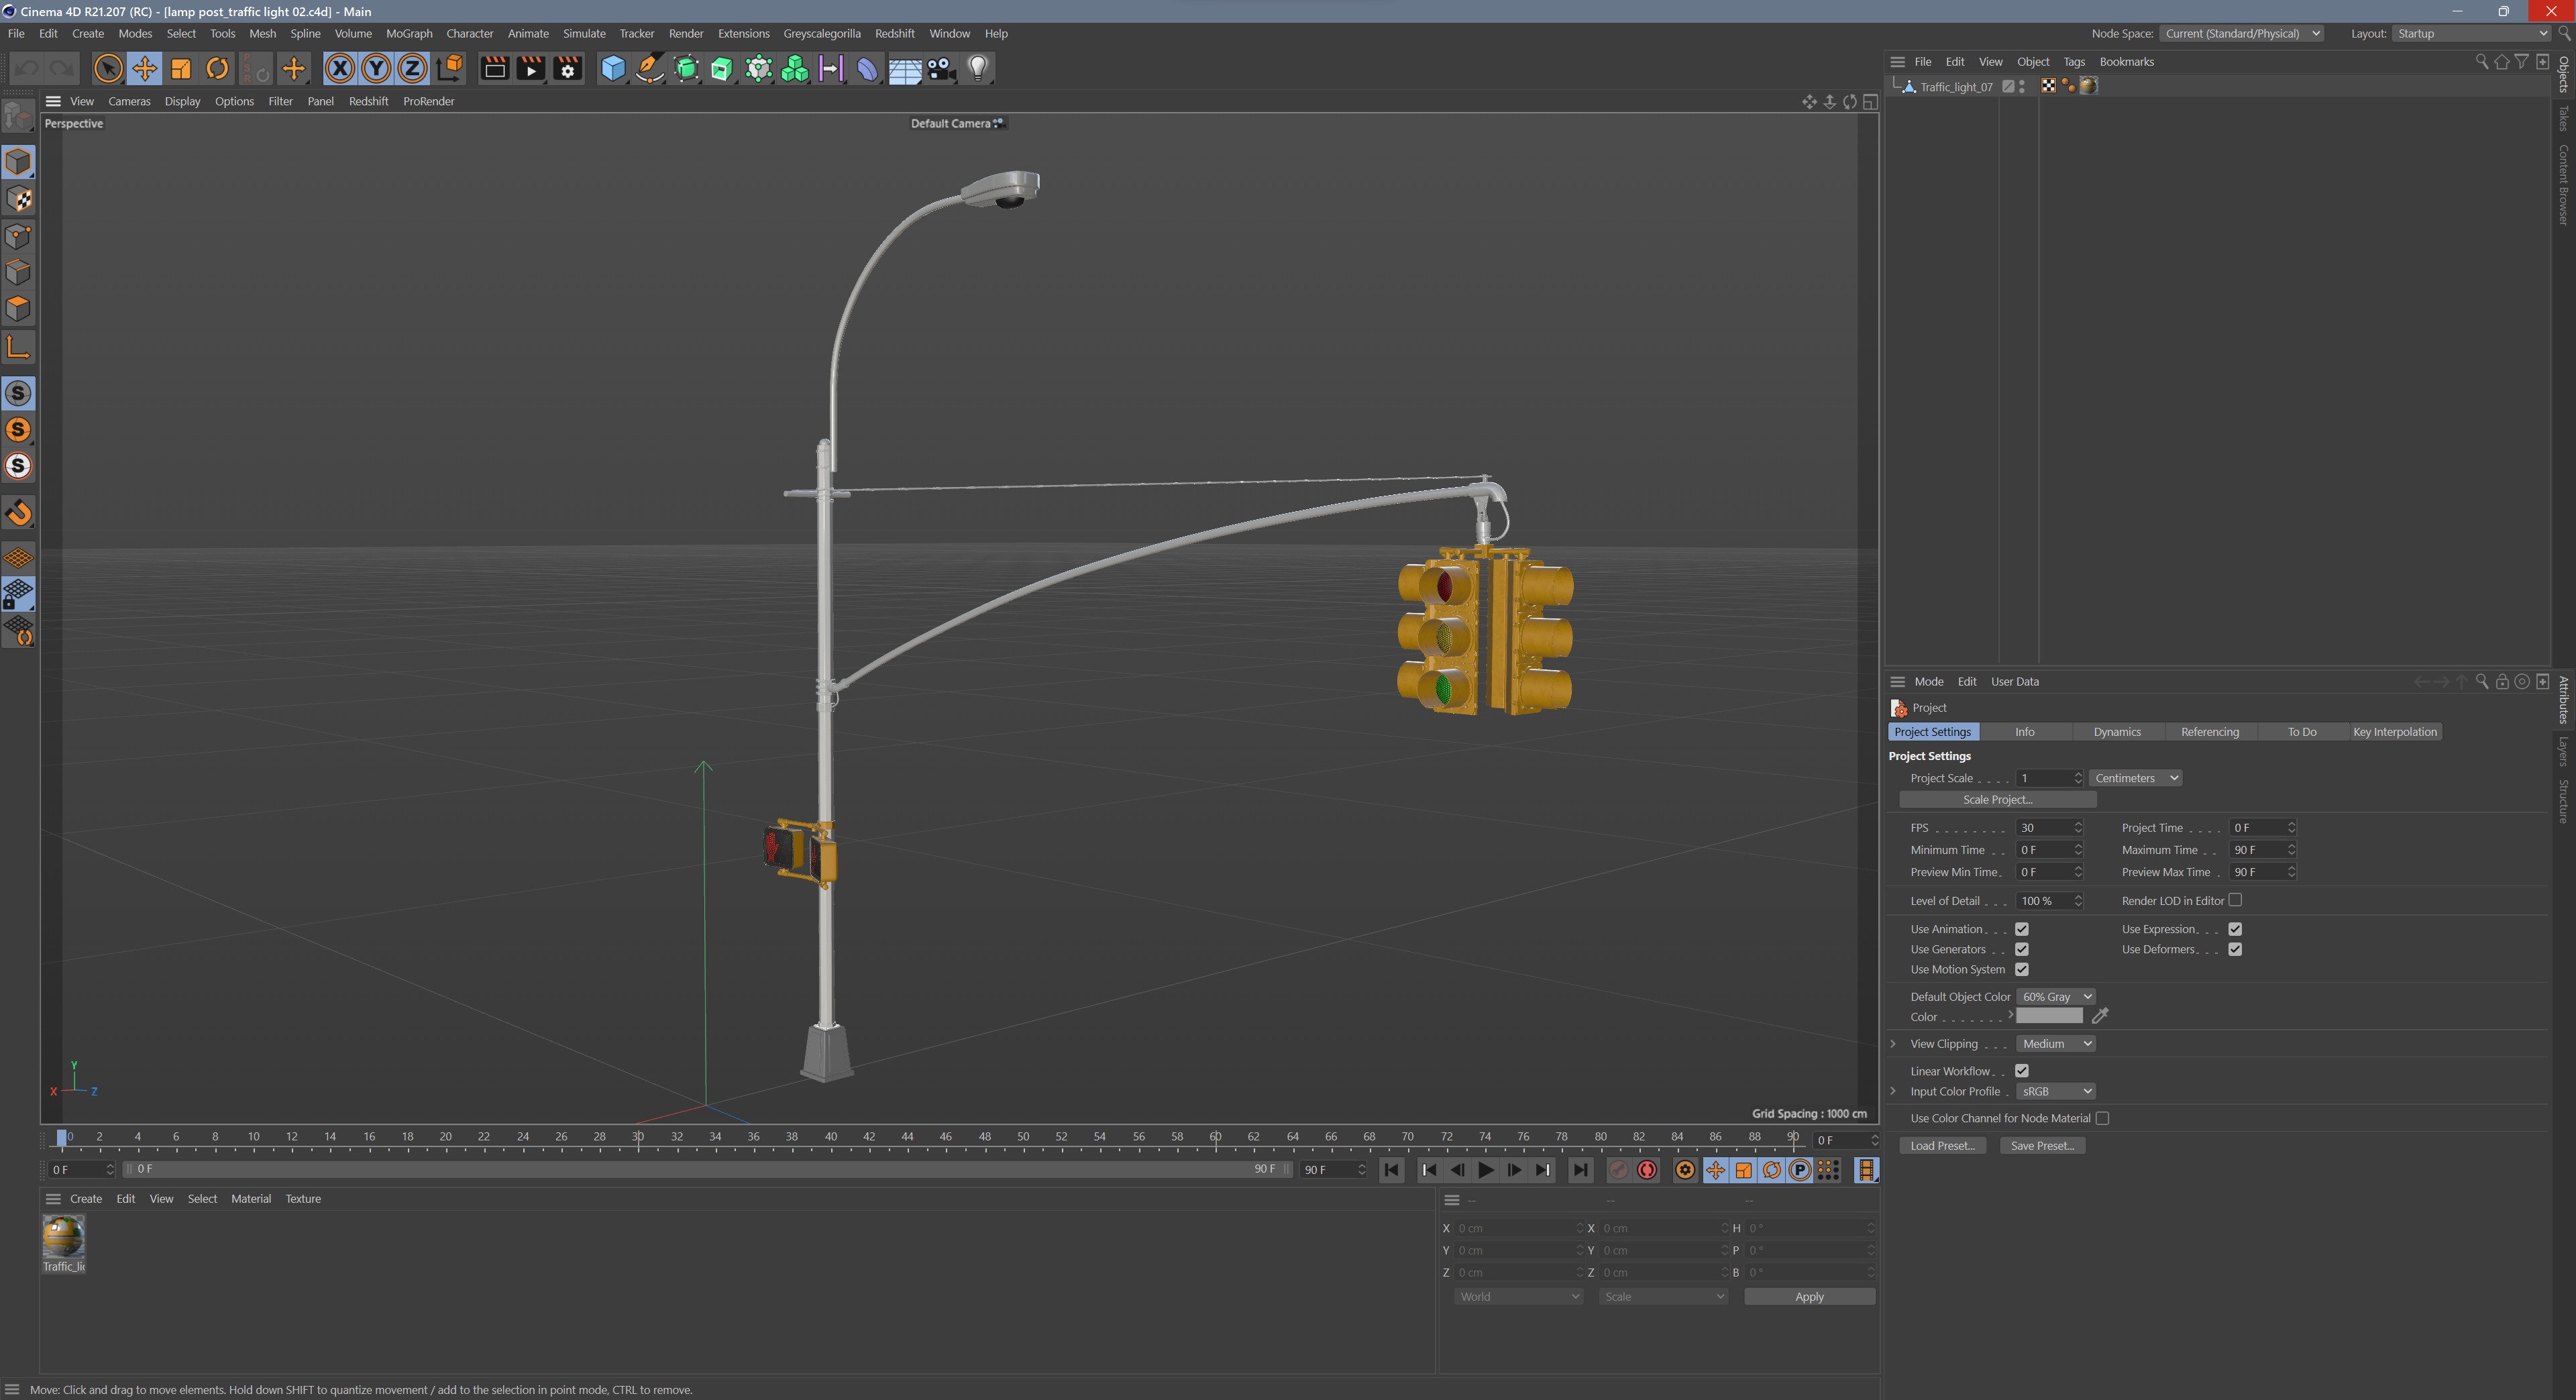Image resolution: width=2576 pixels, height=1400 pixels.
Task: Disable Use Motion System checkbox
Action: click(x=2021, y=969)
